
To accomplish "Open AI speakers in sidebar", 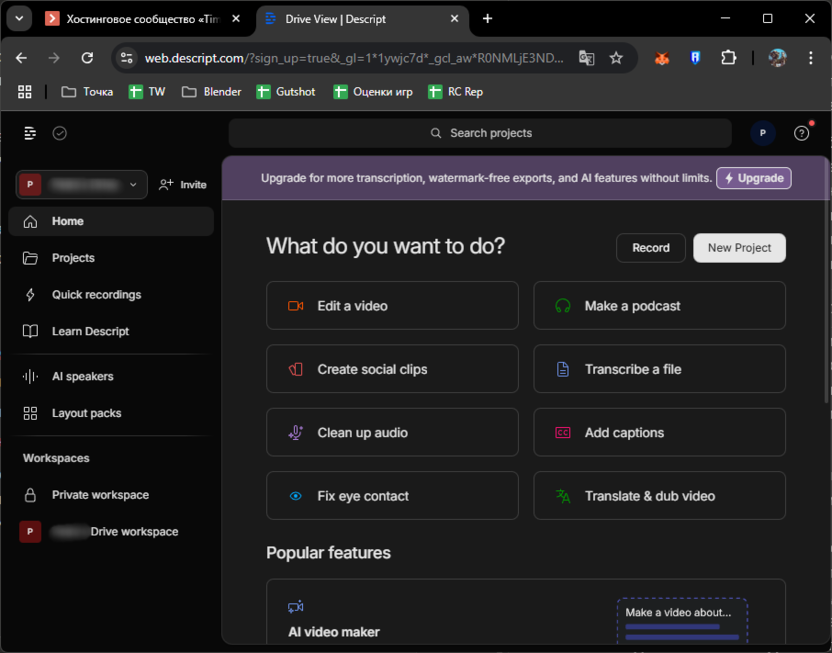I will point(111,376).
